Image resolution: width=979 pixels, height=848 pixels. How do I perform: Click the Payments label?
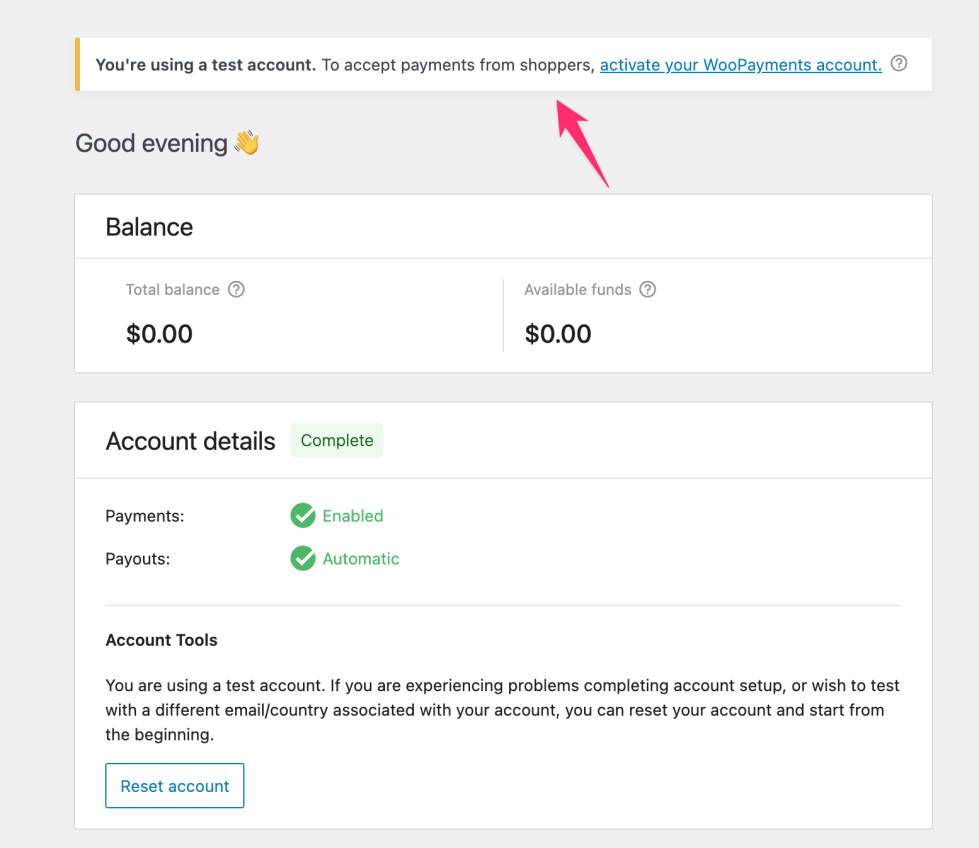point(144,515)
